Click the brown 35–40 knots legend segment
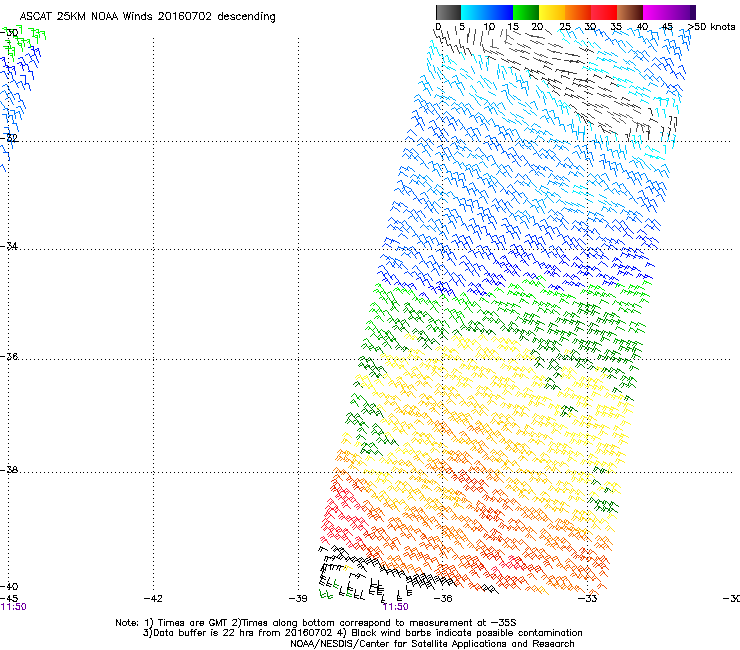The image size is (740, 650). 630,12
